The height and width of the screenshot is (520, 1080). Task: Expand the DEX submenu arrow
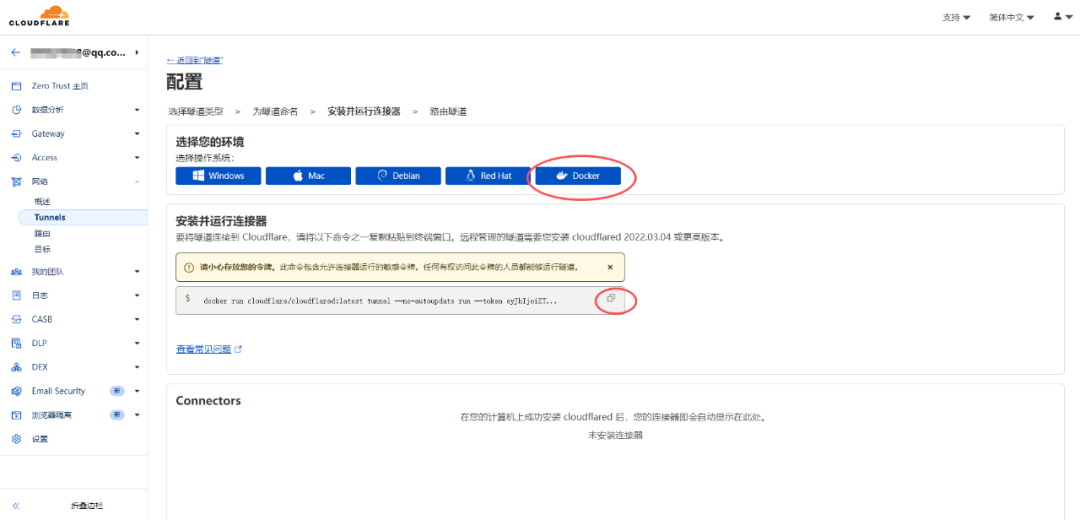coord(137,367)
